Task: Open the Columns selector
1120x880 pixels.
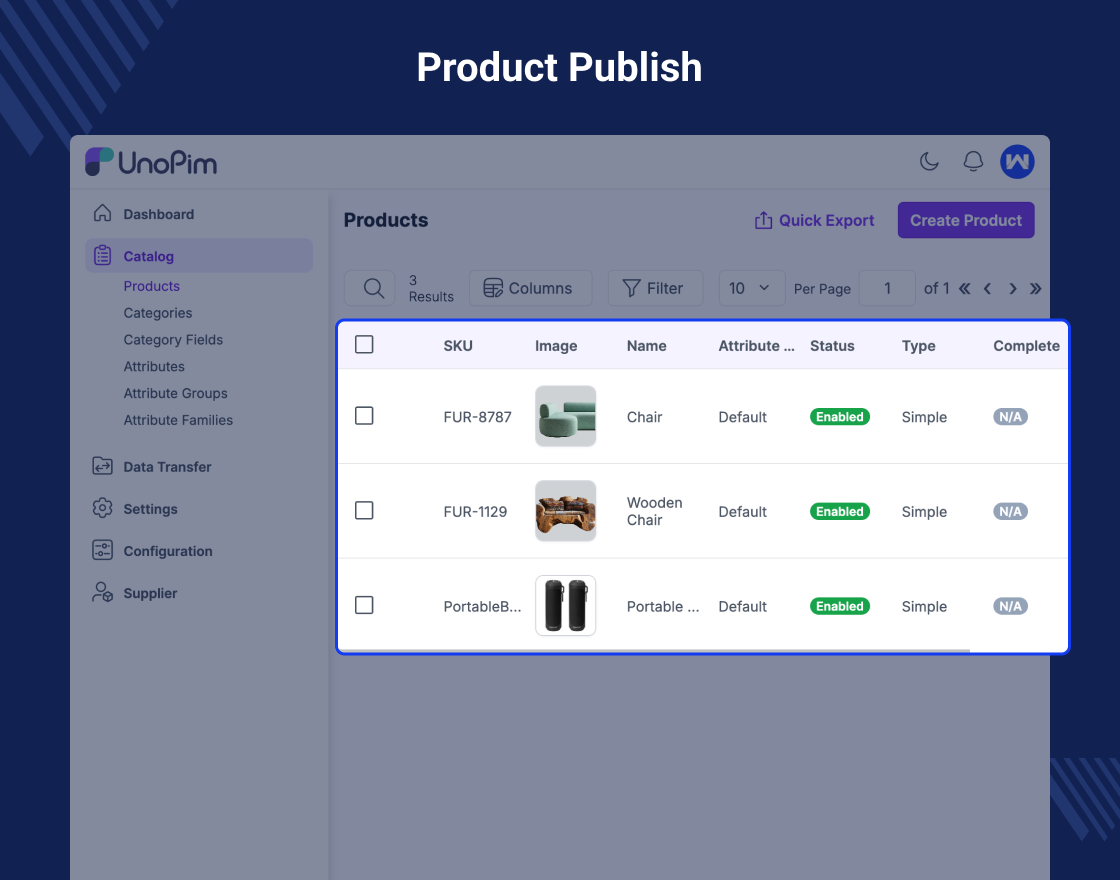Action: tap(530, 288)
